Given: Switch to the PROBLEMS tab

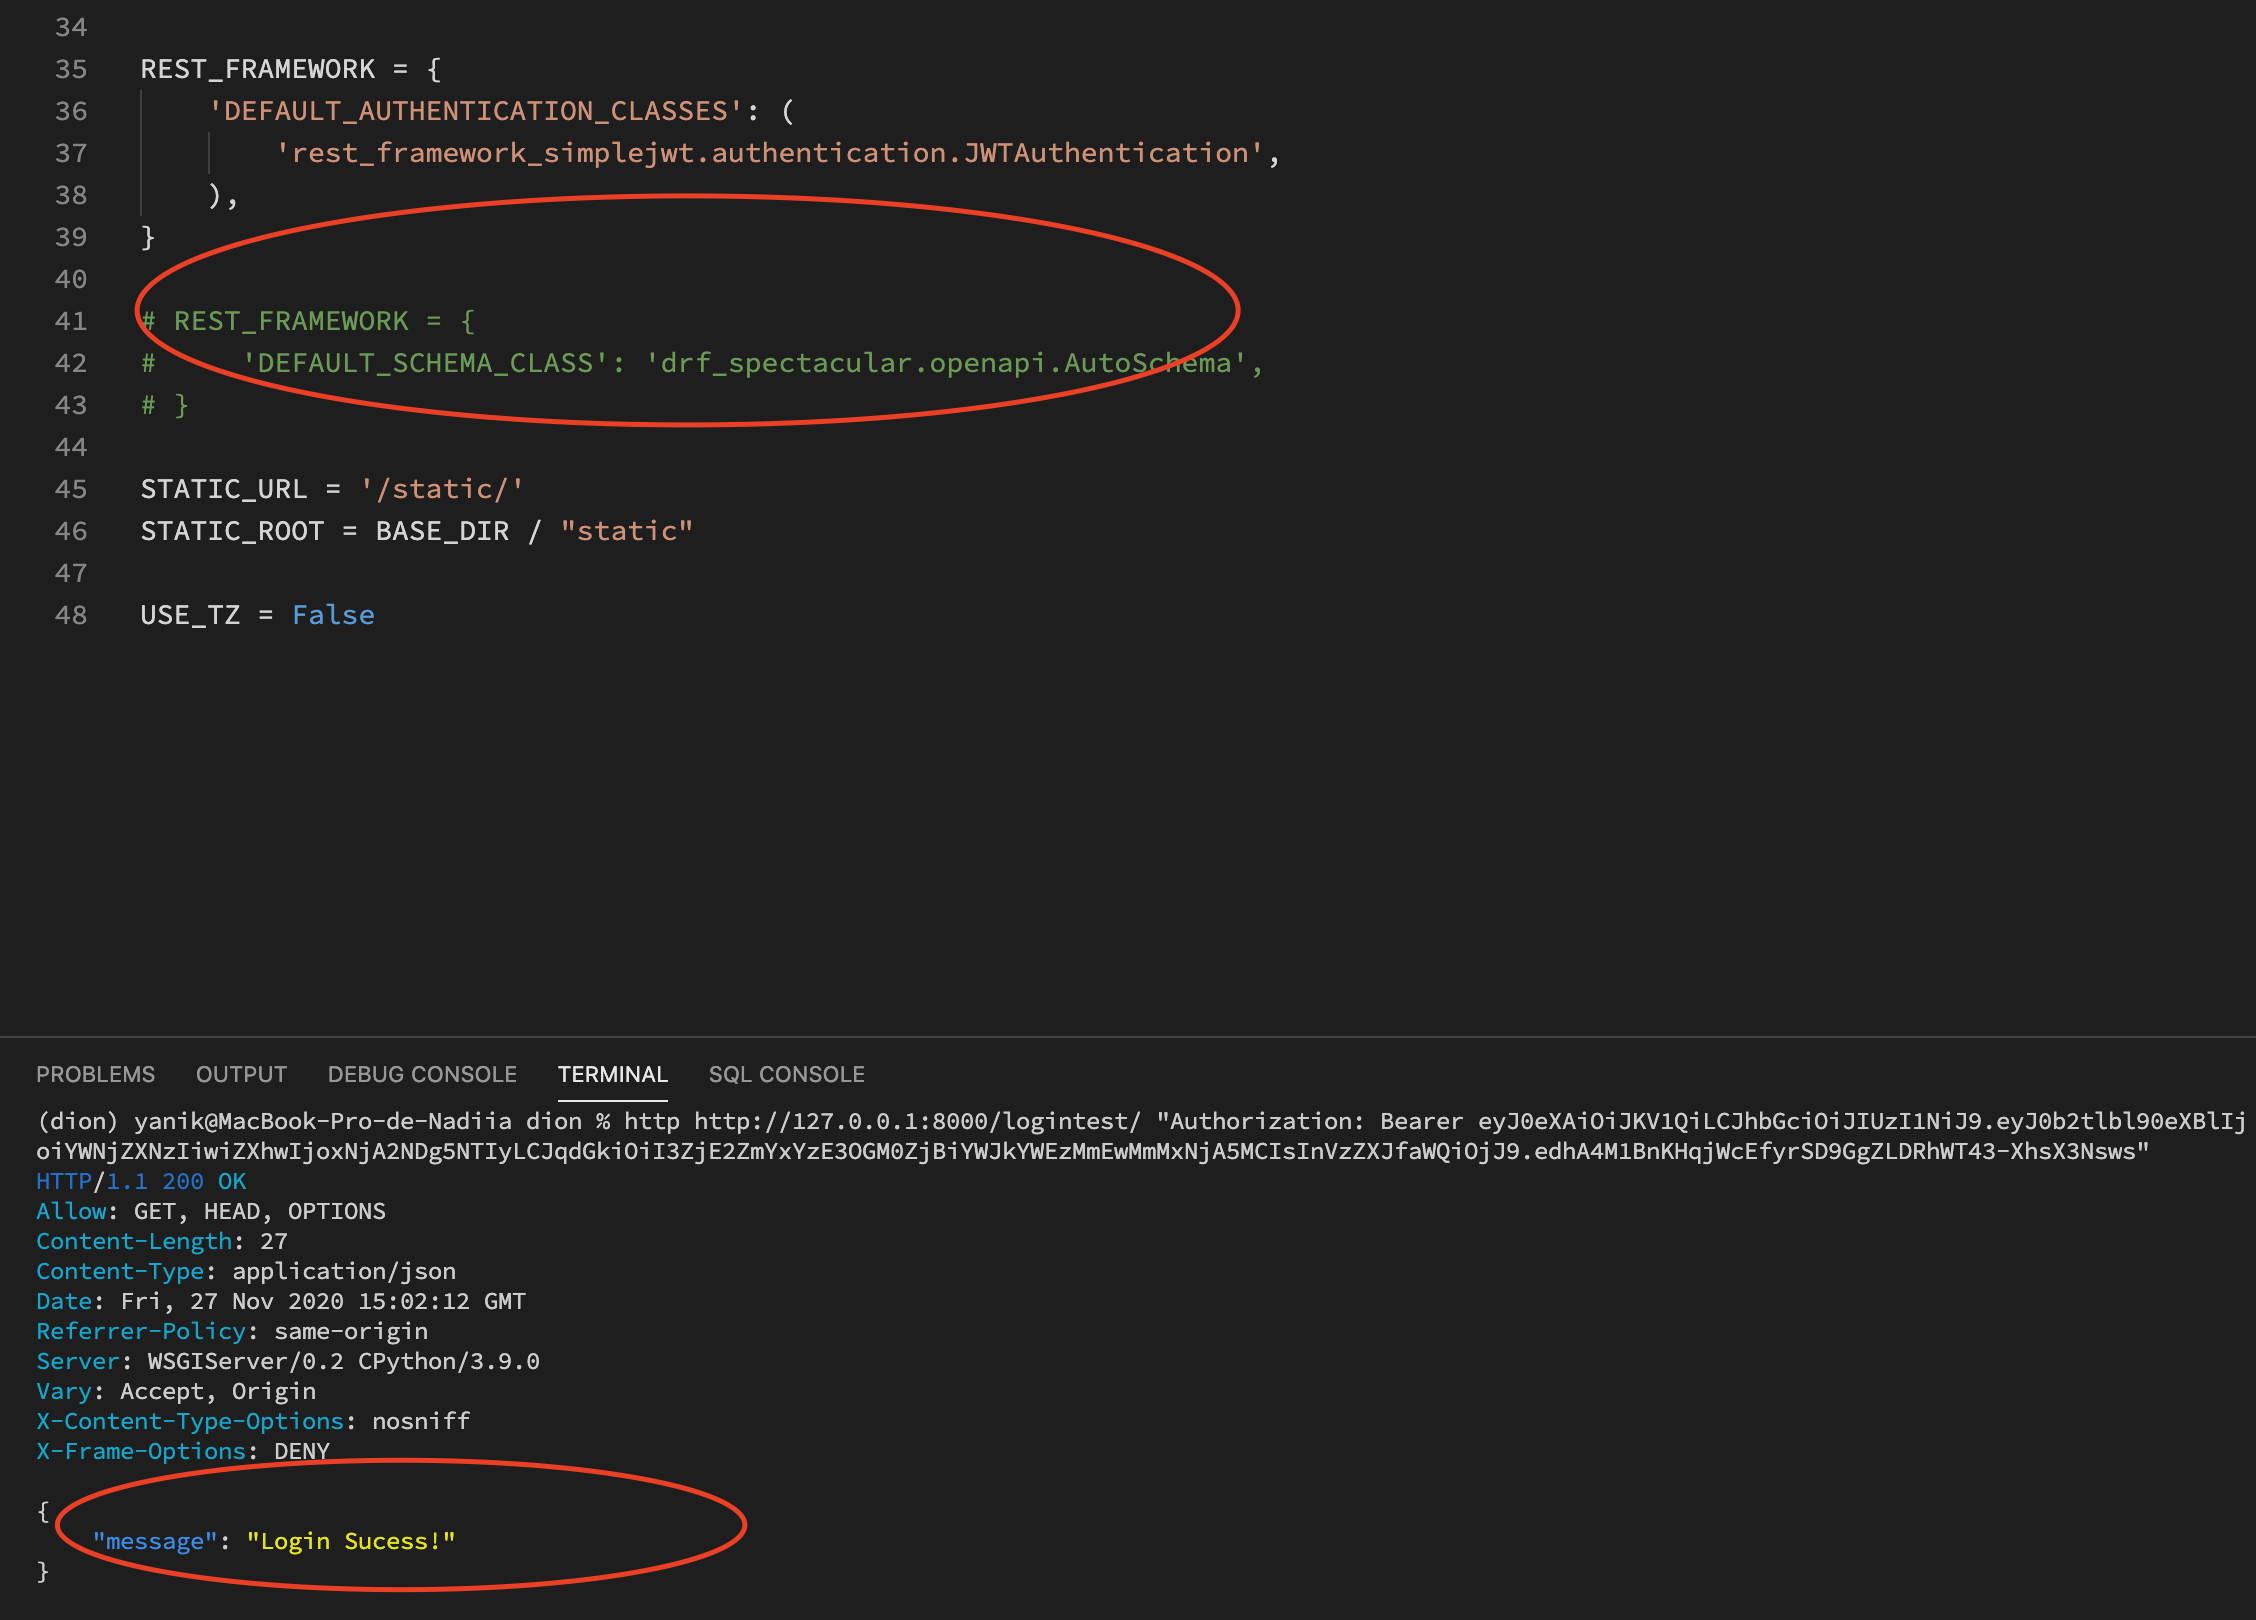Looking at the screenshot, I should (95, 1073).
